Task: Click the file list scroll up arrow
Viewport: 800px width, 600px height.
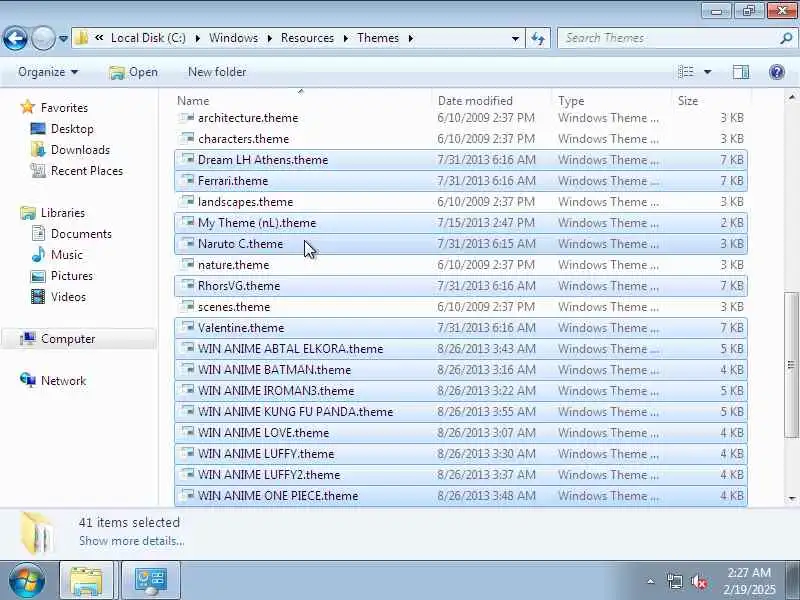Action: [x=792, y=96]
